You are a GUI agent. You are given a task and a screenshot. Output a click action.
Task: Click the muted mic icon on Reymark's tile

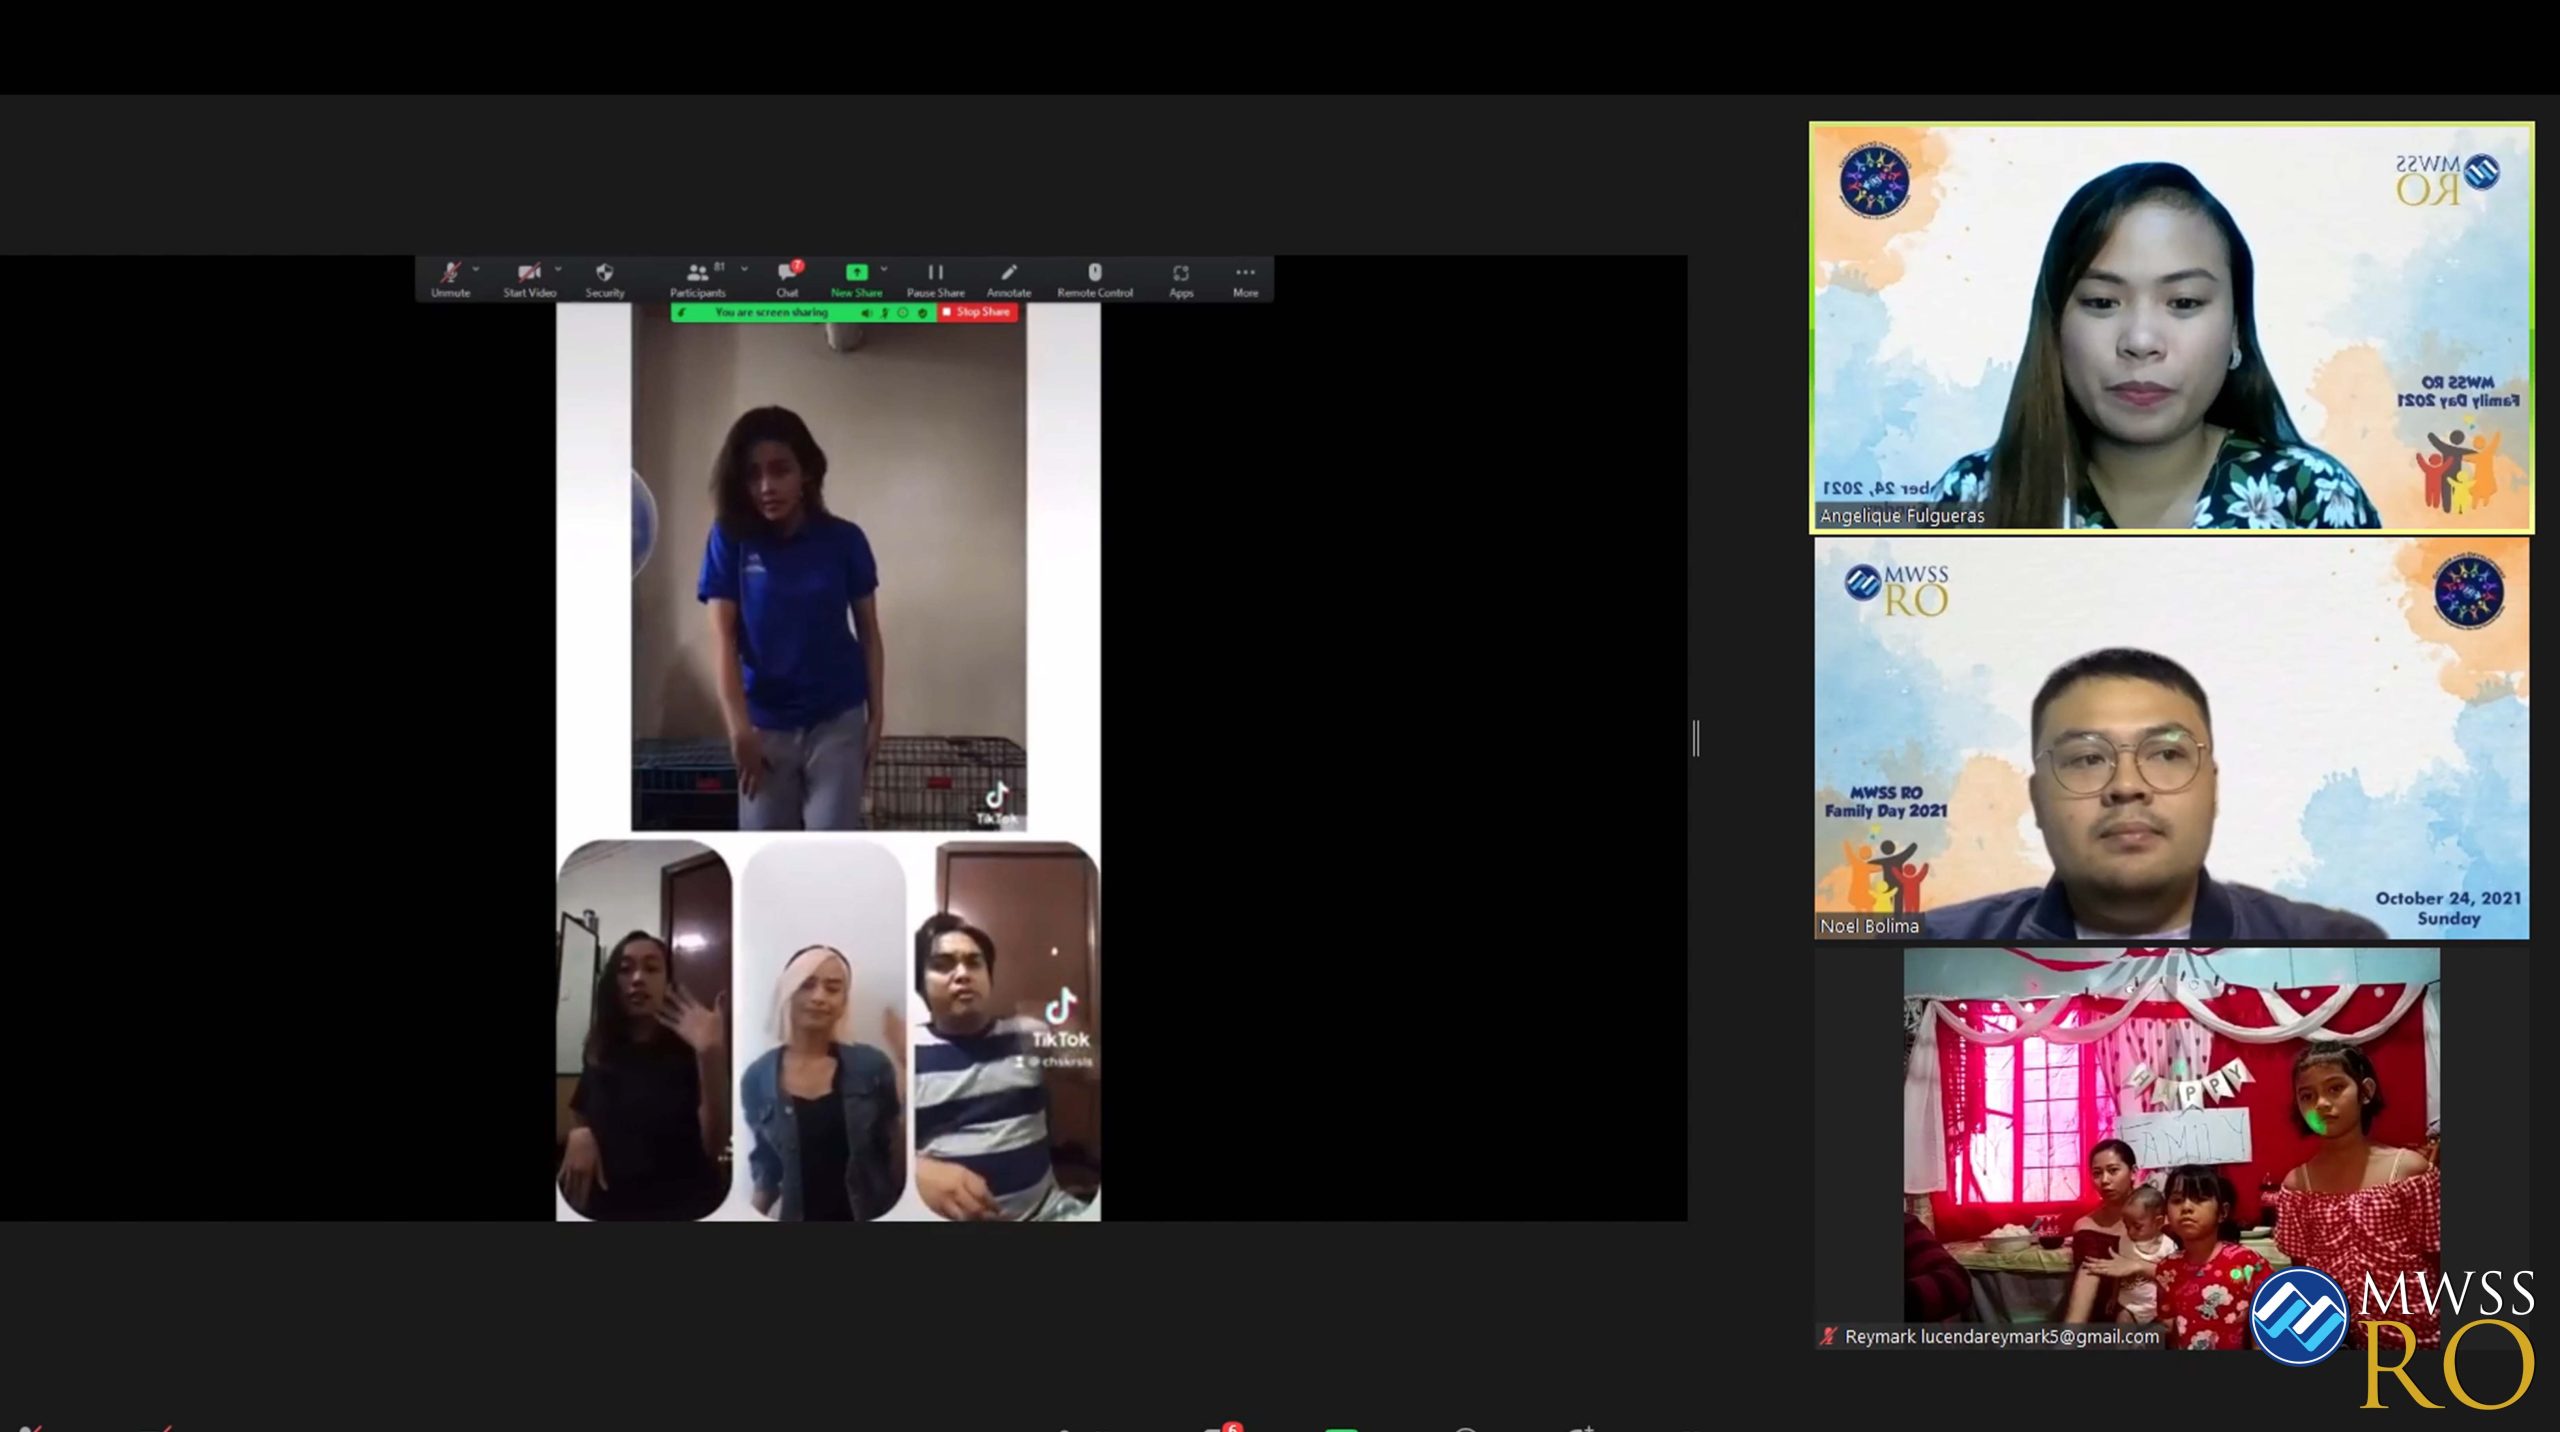click(x=1829, y=1336)
